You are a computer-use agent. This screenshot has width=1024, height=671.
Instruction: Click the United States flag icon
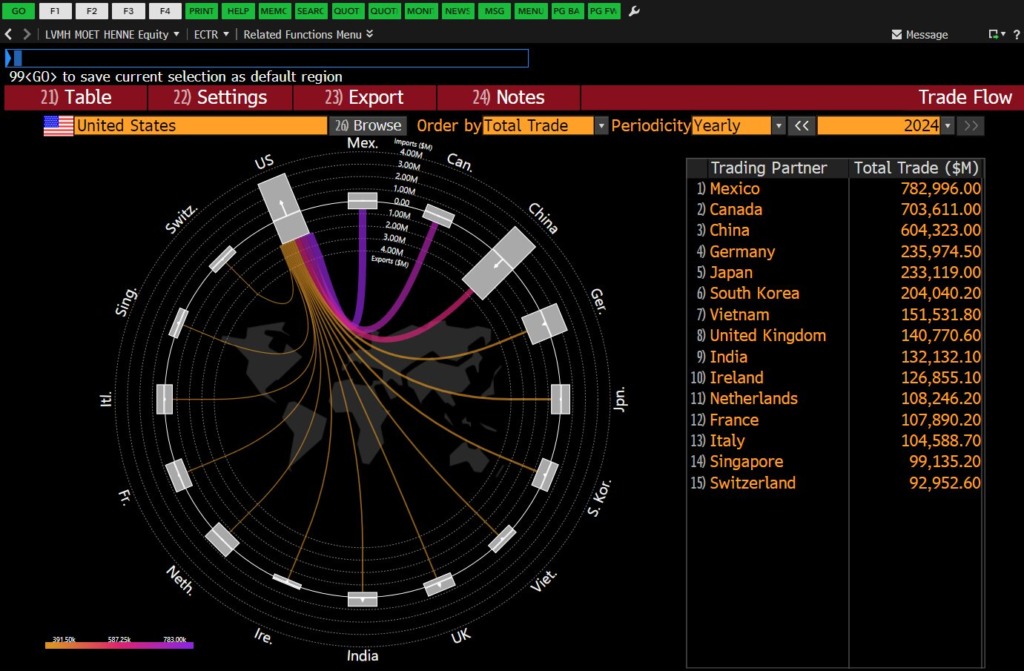tap(58, 126)
